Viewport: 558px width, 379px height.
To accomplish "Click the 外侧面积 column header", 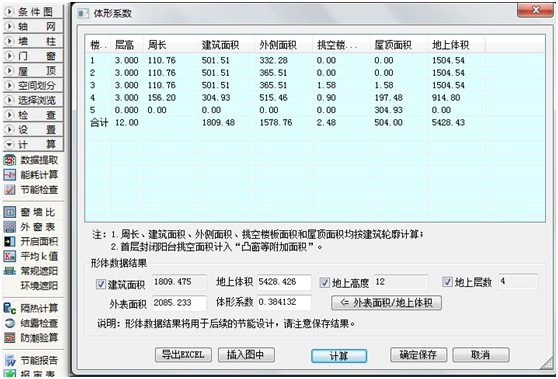I will pyautogui.click(x=284, y=45).
